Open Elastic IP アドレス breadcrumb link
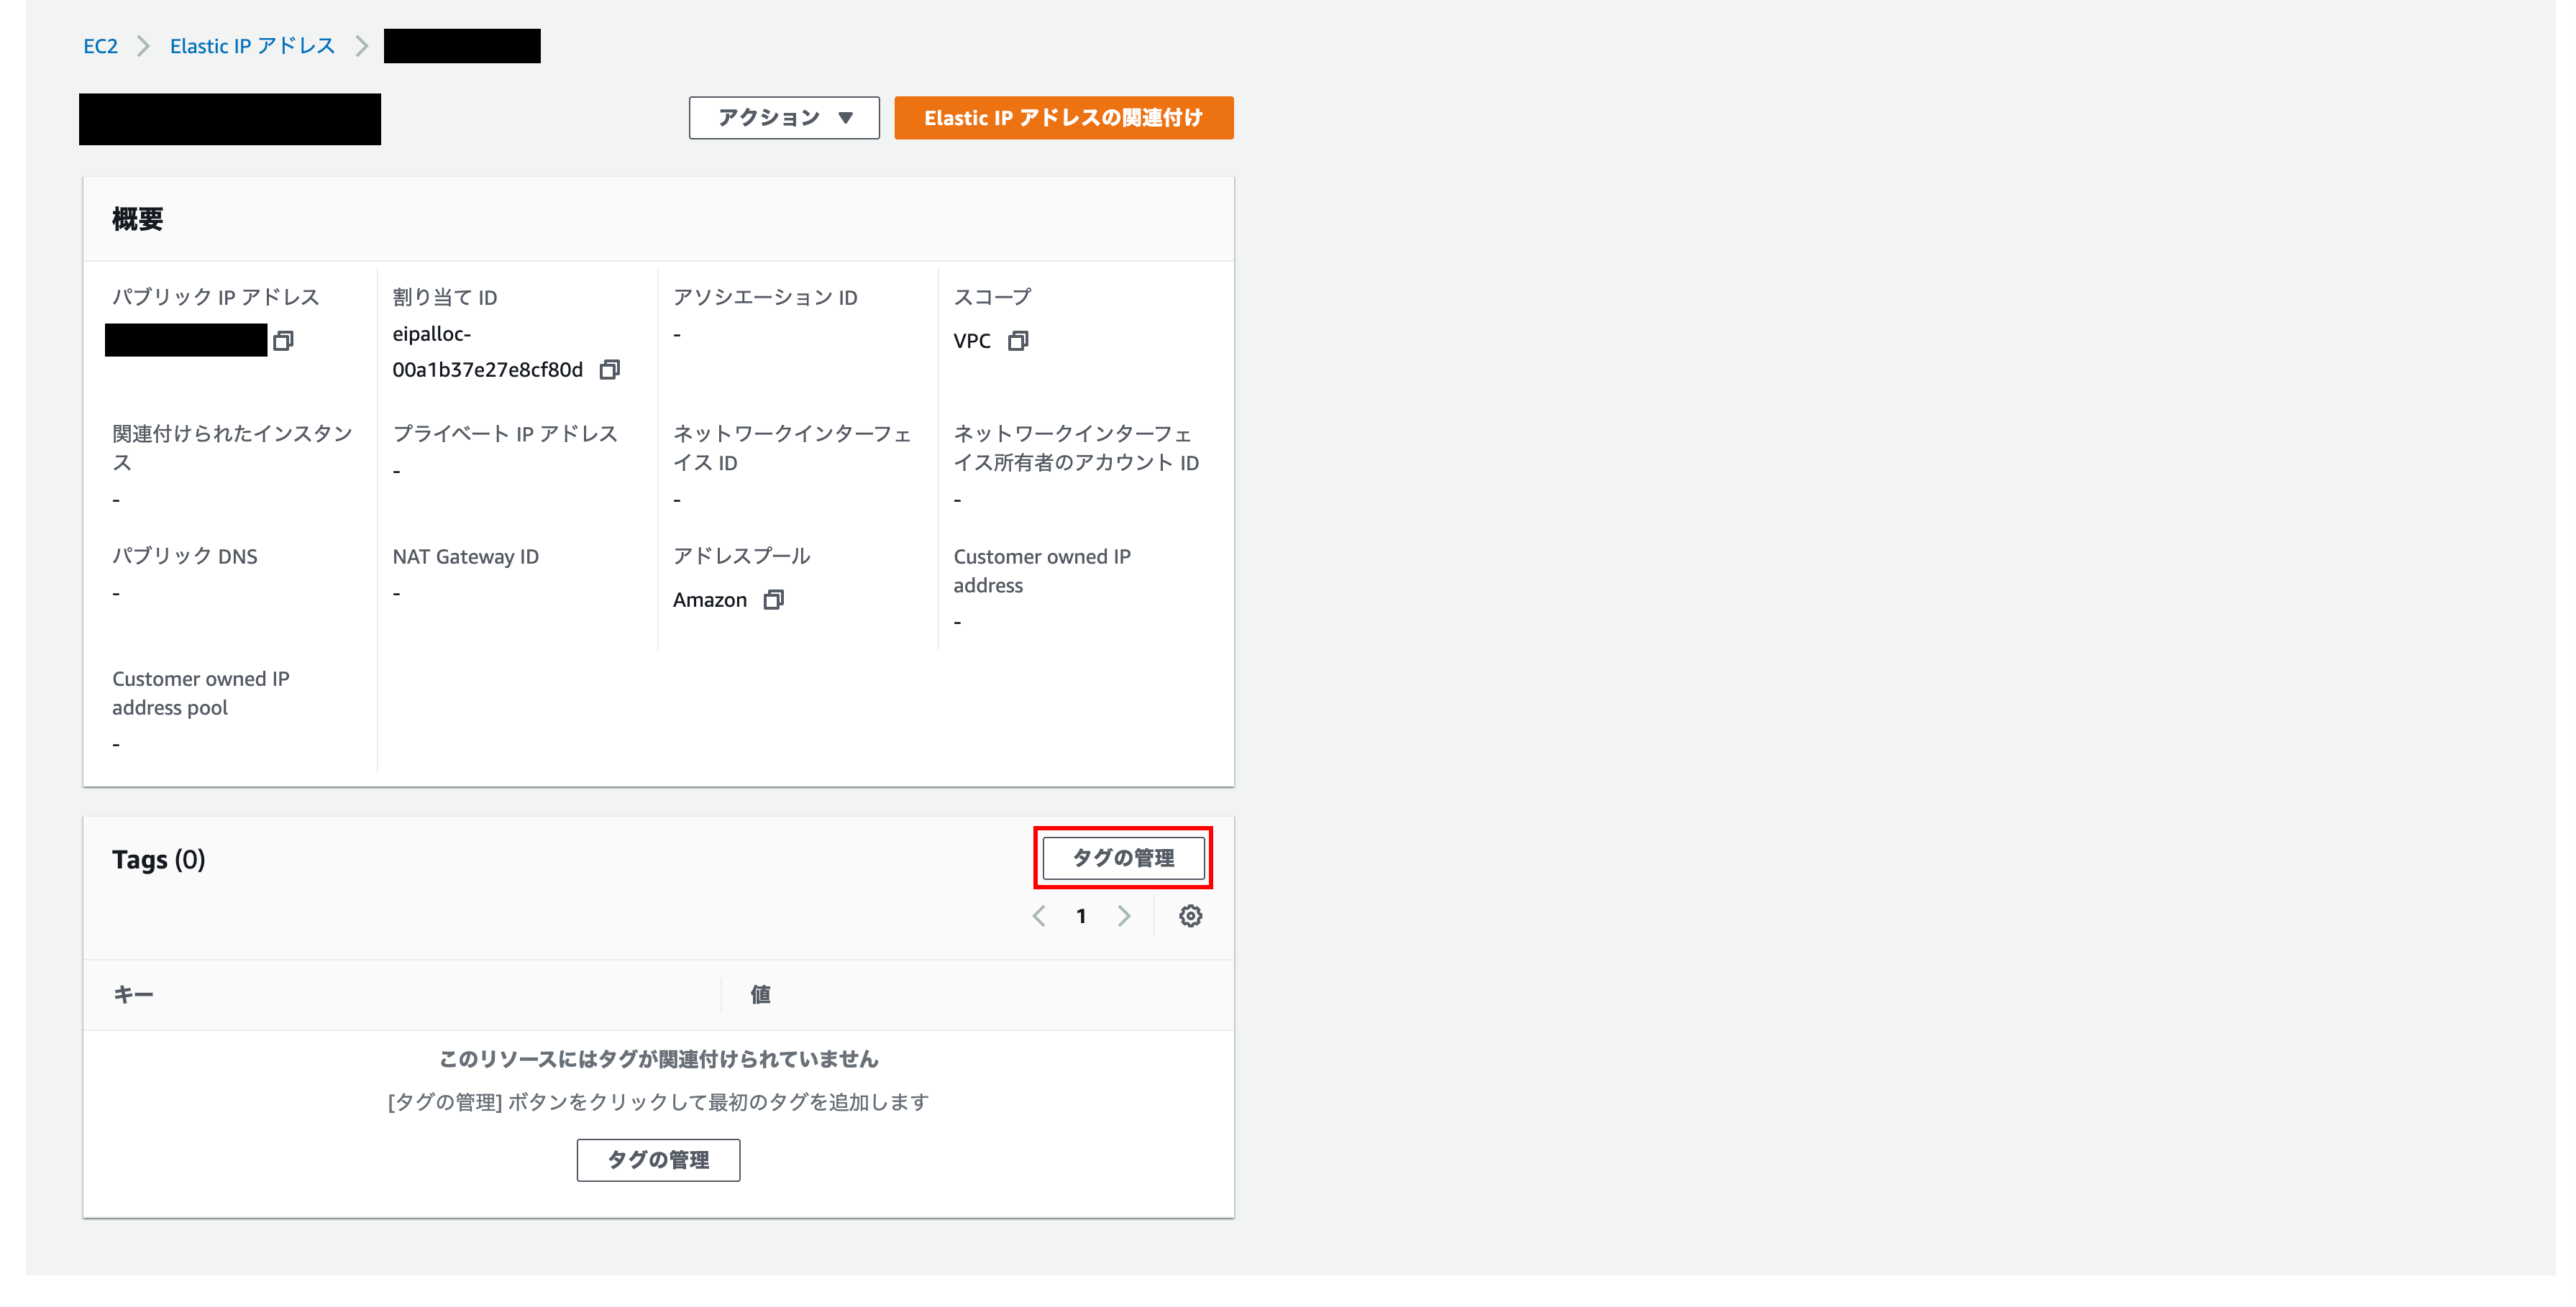2576x1307 pixels. coord(252,46)
